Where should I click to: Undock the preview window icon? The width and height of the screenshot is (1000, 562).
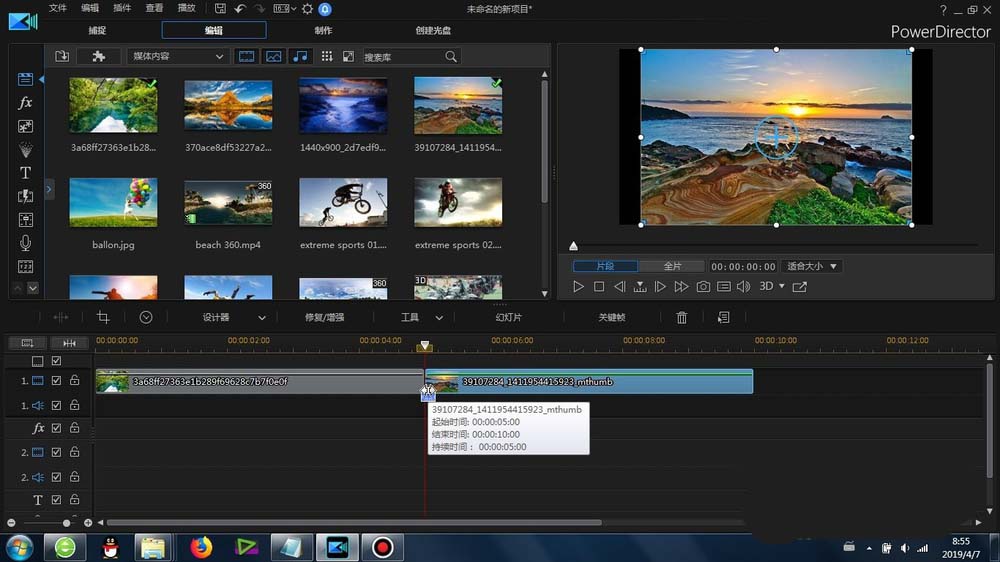799,287
